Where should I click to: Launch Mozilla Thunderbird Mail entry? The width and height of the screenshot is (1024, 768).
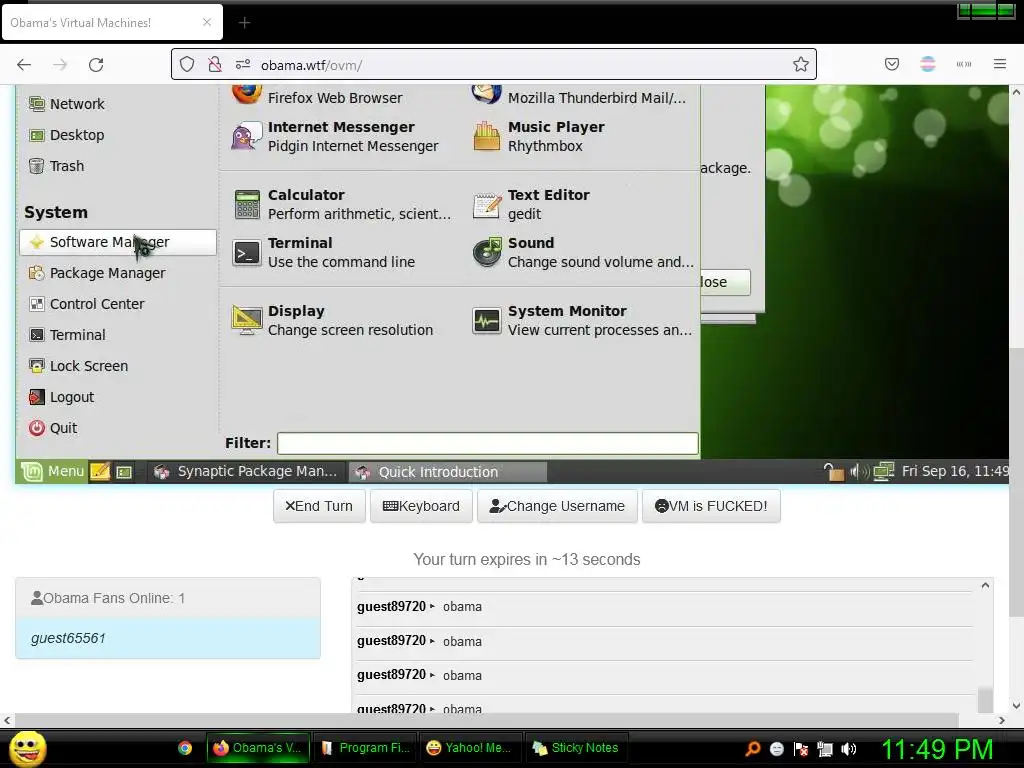(579, 95)
